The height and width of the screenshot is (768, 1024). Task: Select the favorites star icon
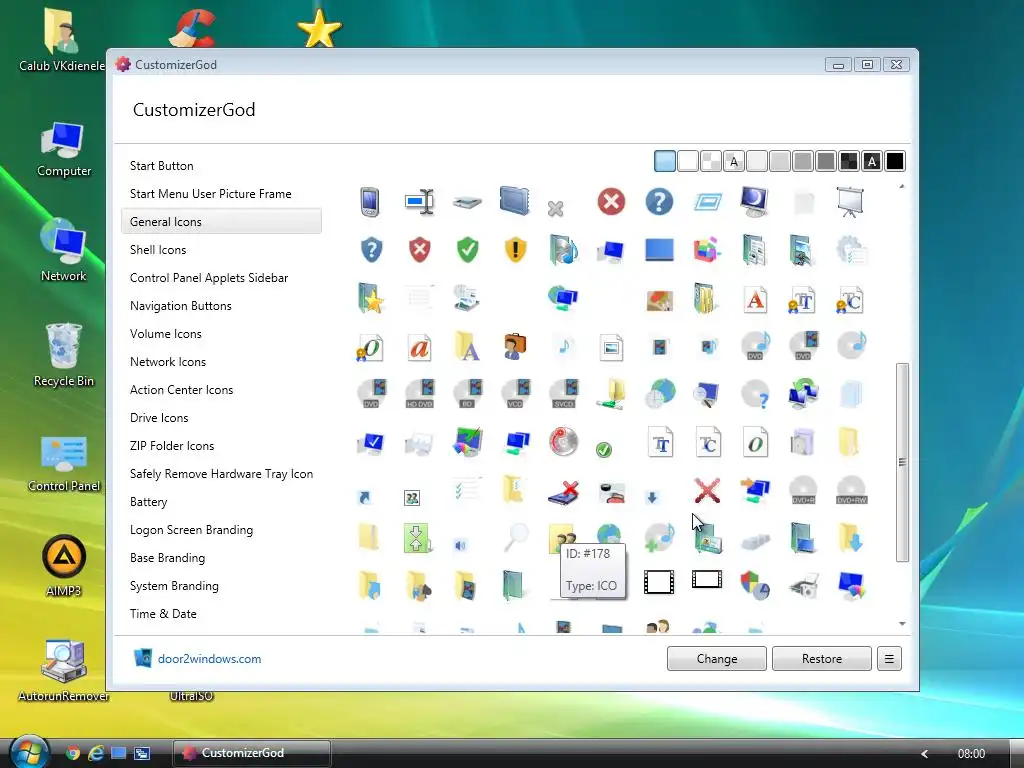(371, 298)
